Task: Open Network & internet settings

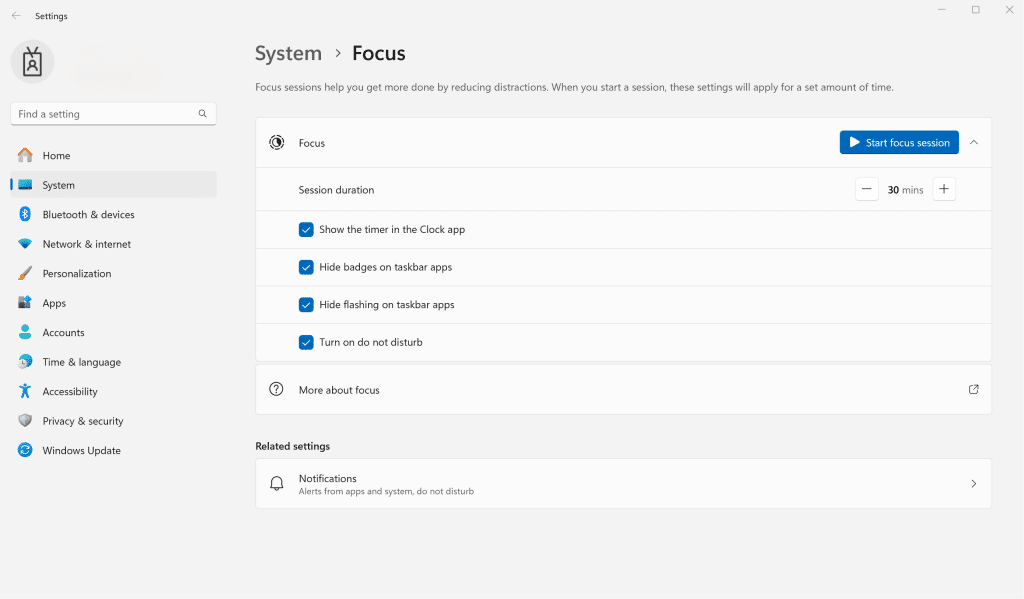Action: (x=114, y=244)
